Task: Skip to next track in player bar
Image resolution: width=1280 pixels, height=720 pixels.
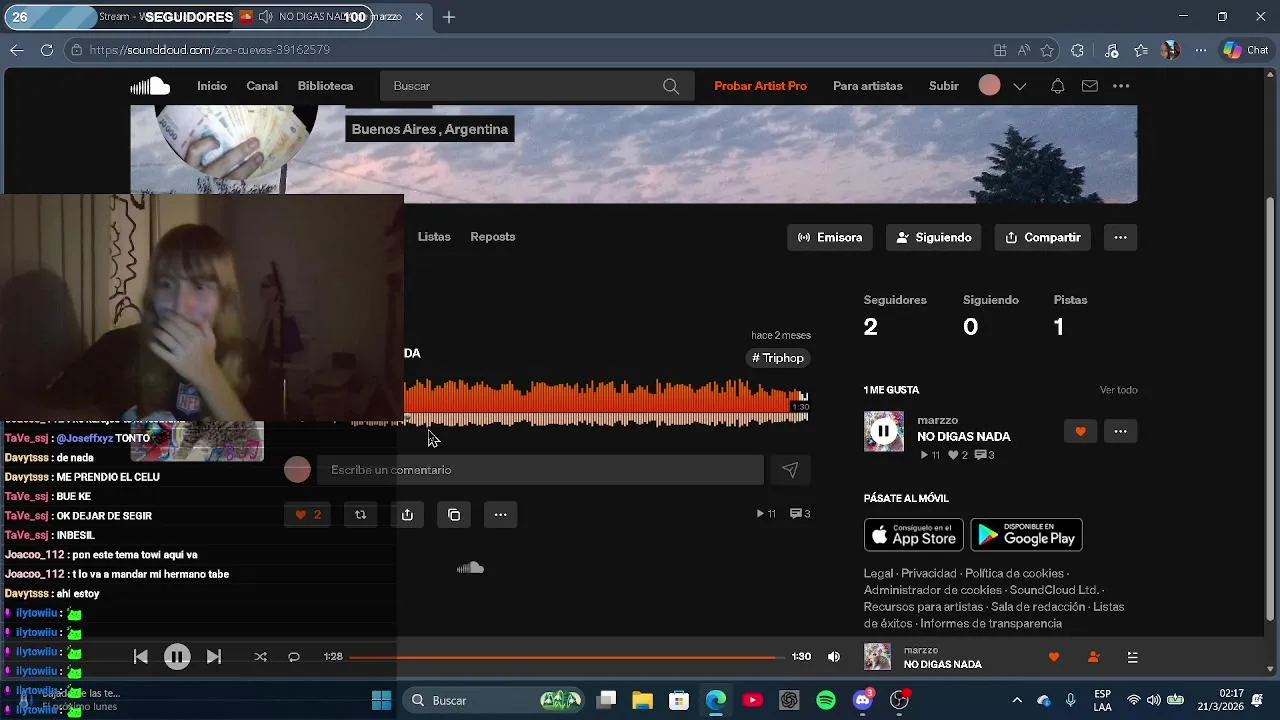Action: pos(213,657)
